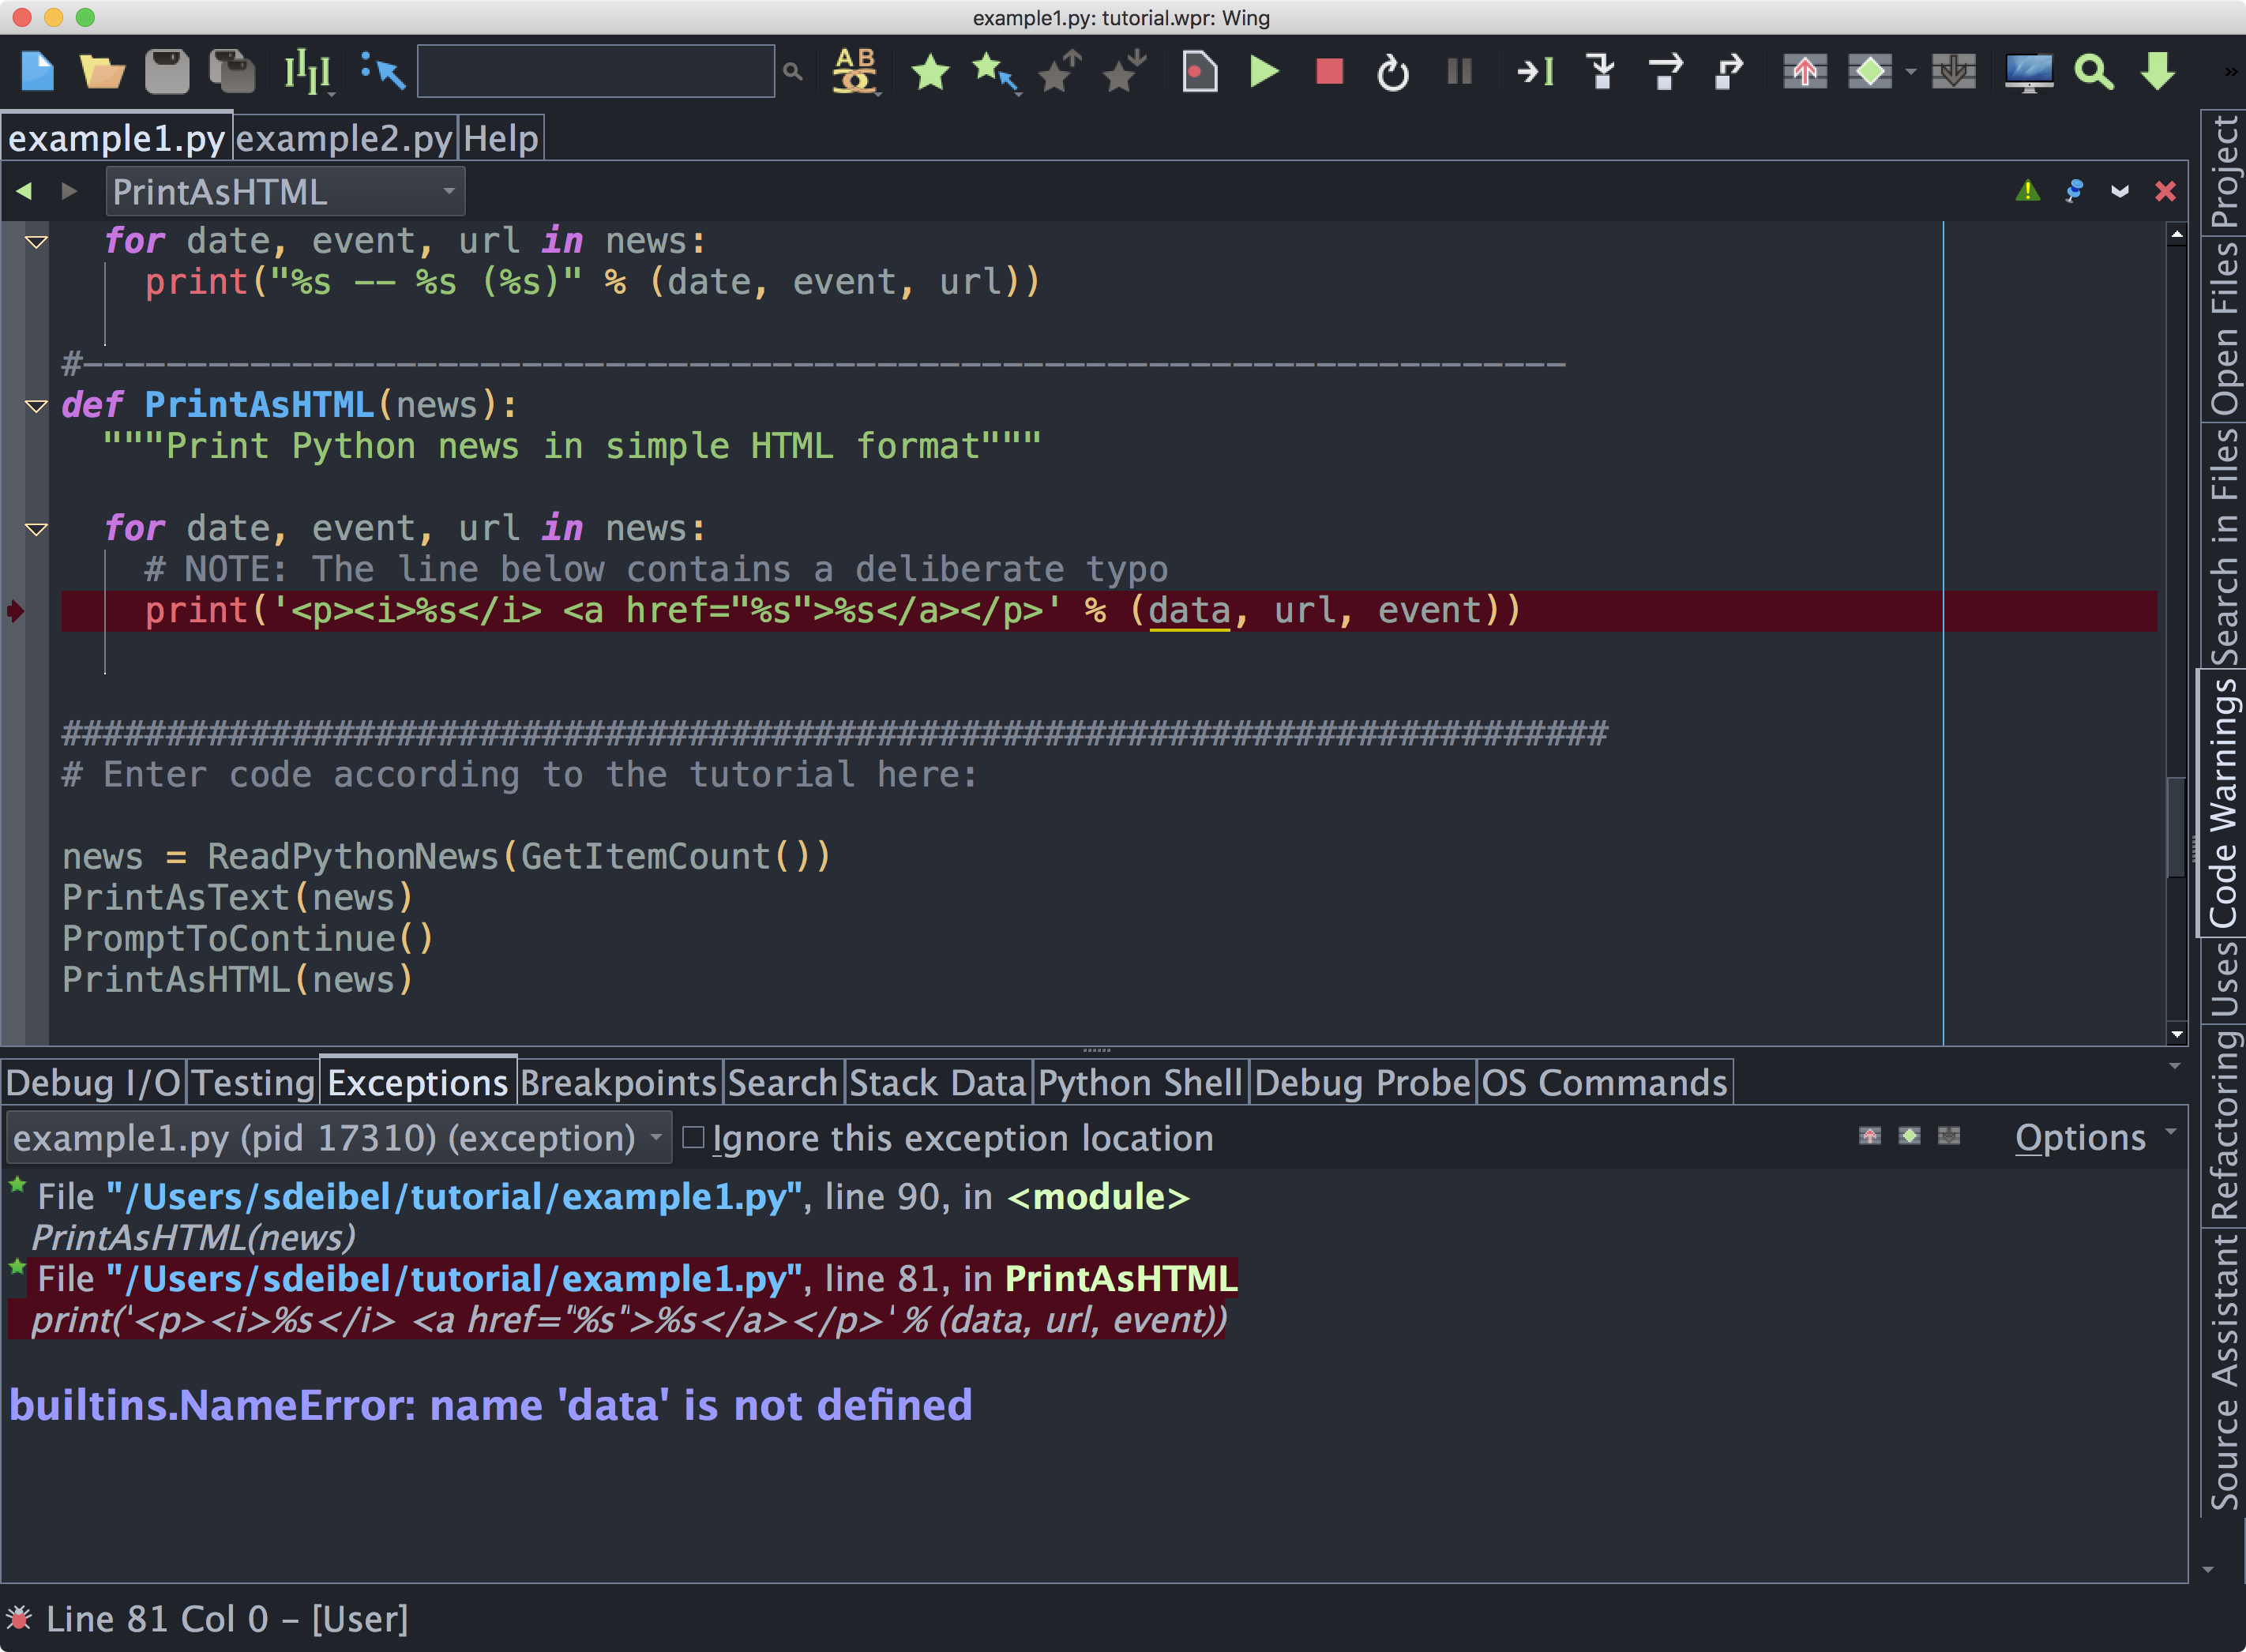Click the Stop/Terminate debug button
Screen dimensions: 2246x1652
tap(1329, 72)
